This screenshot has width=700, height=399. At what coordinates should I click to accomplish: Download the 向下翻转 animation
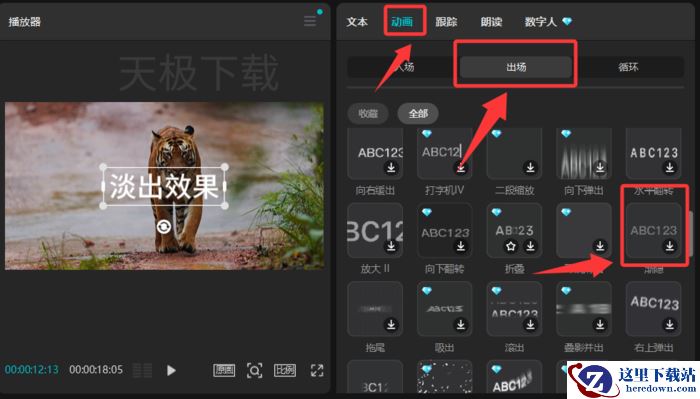460,246
